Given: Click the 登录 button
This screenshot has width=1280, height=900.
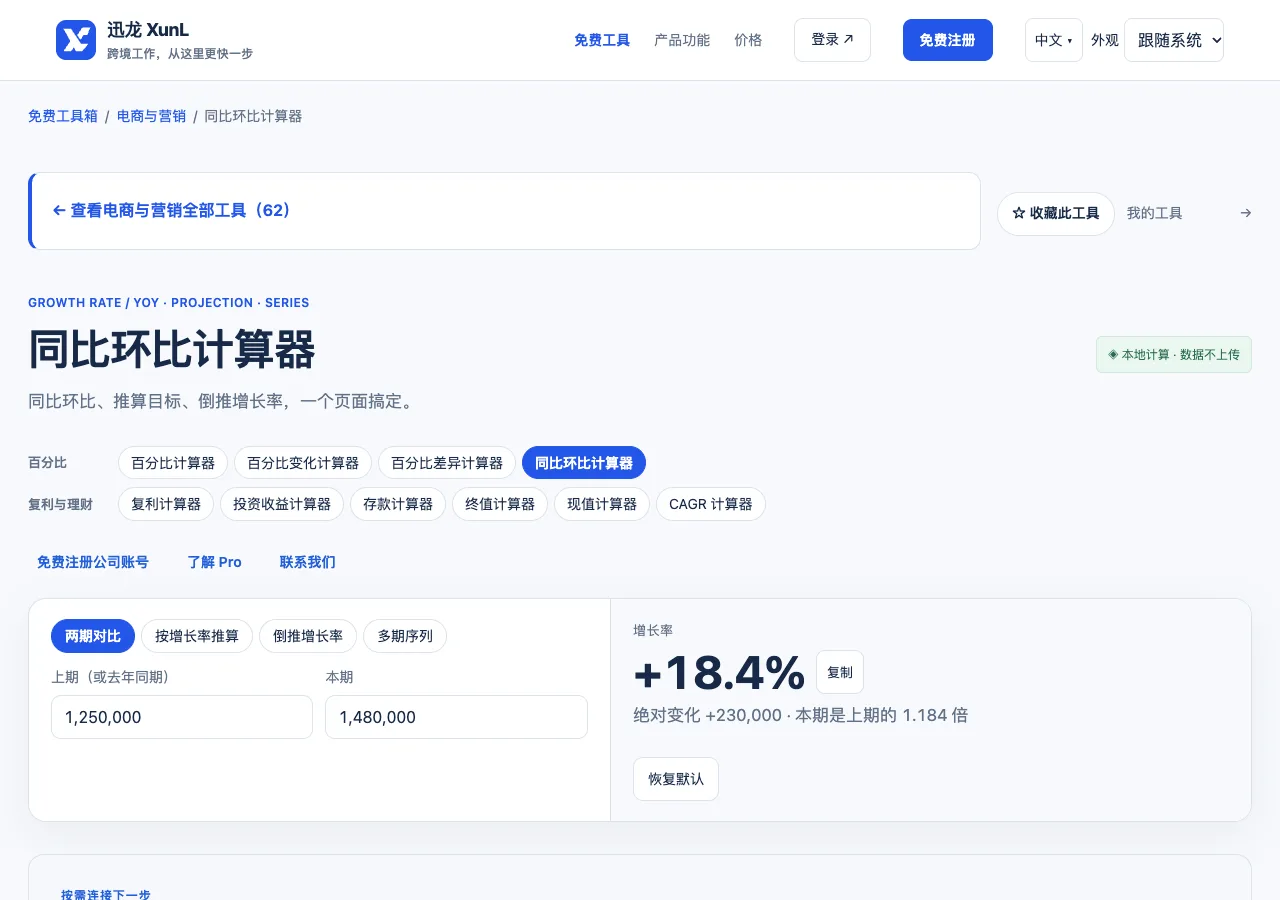Looking at the screenshot, I should click(x=832, y=40).
